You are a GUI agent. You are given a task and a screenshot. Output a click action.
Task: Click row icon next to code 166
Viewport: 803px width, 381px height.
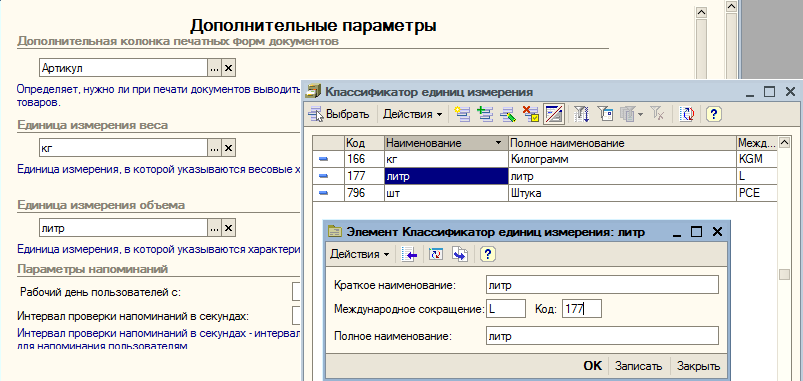tap(324, 159)
